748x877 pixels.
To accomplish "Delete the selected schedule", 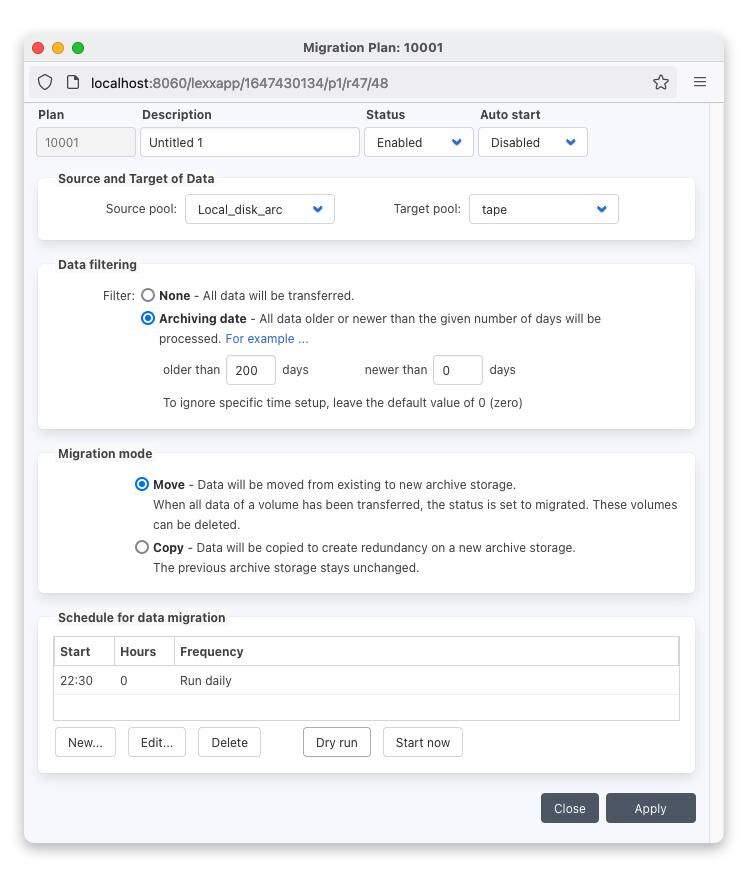I will point(229,742).
